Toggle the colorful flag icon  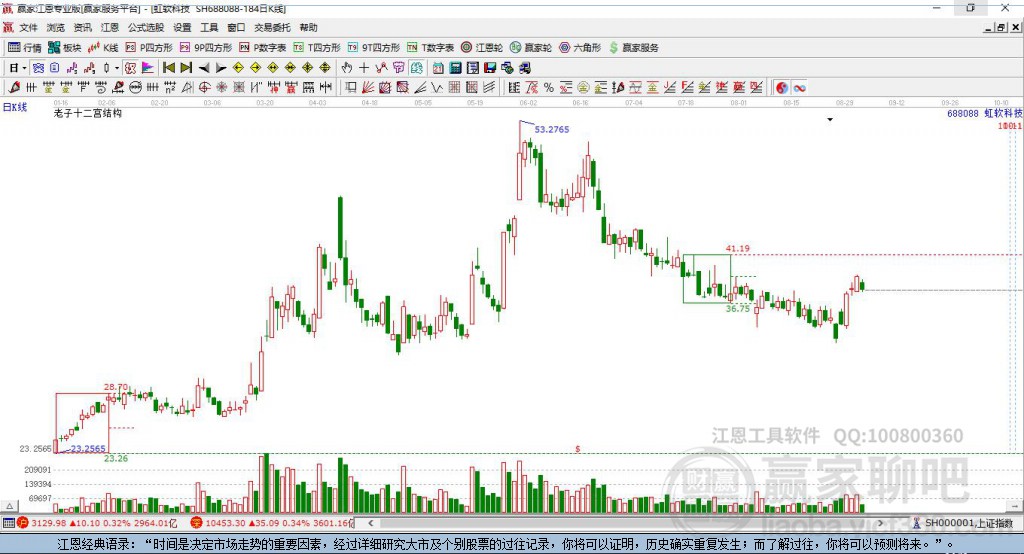(148, 68)
